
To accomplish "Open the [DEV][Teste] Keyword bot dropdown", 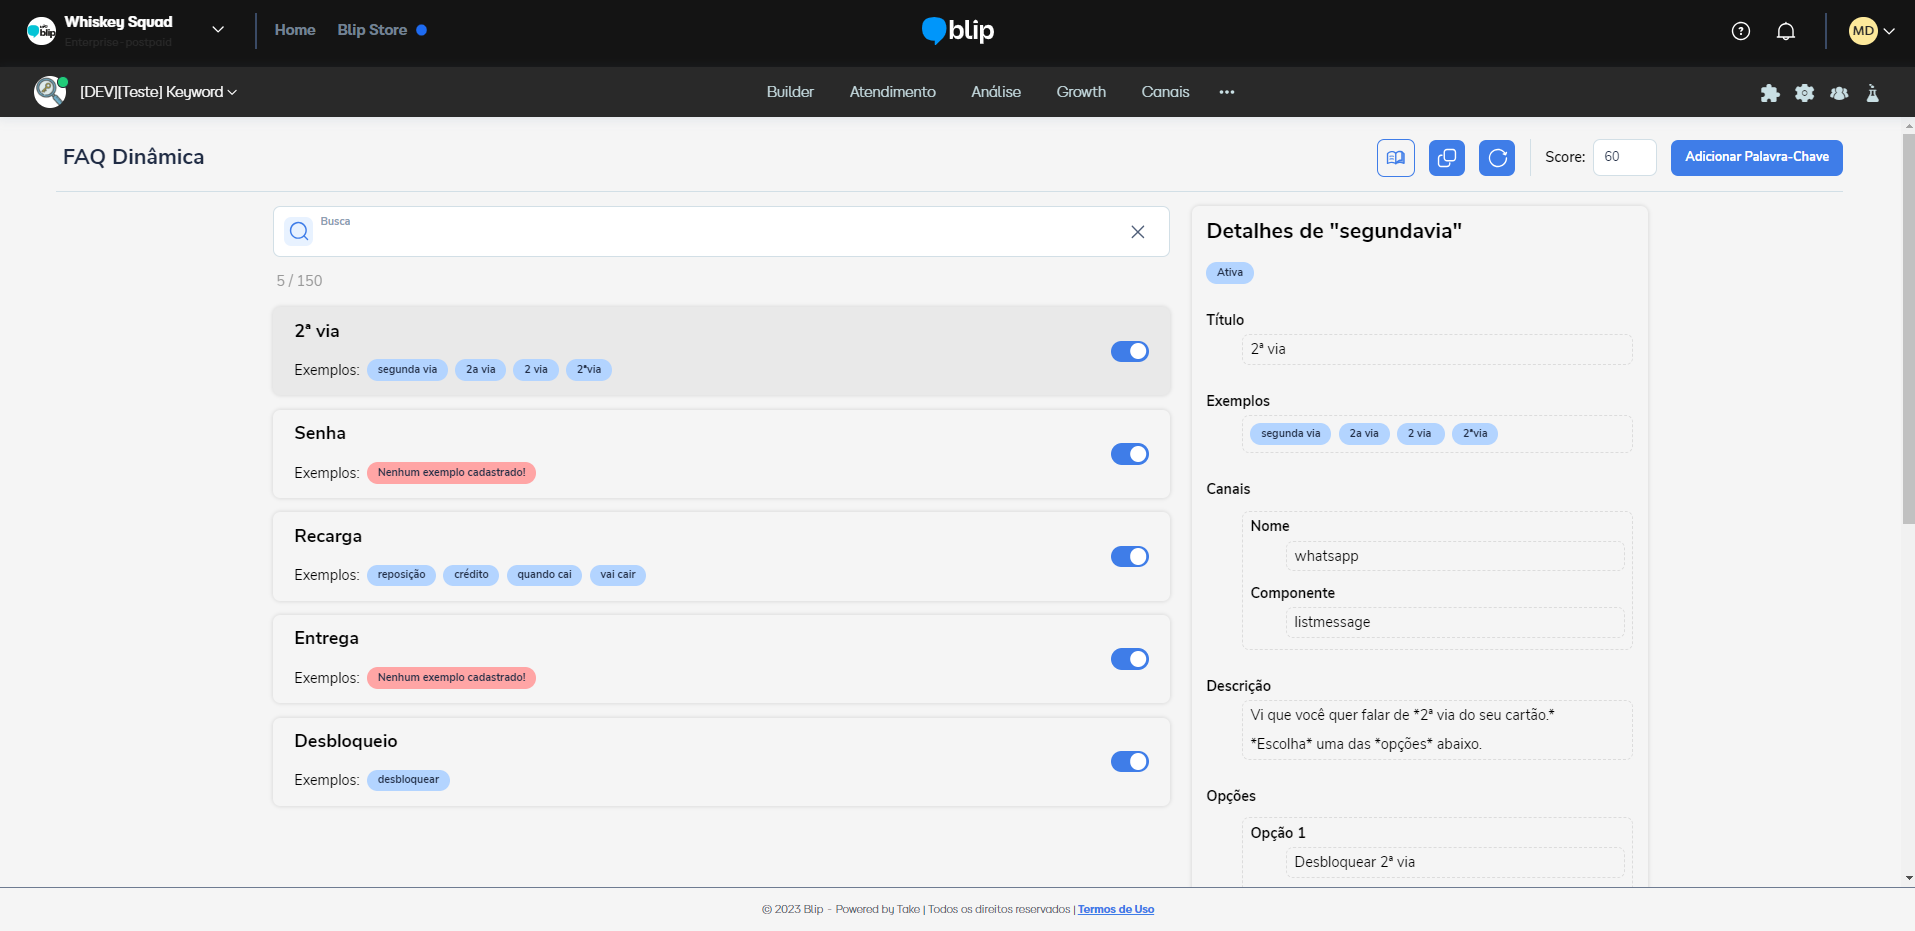I will [x=158, y=92].
